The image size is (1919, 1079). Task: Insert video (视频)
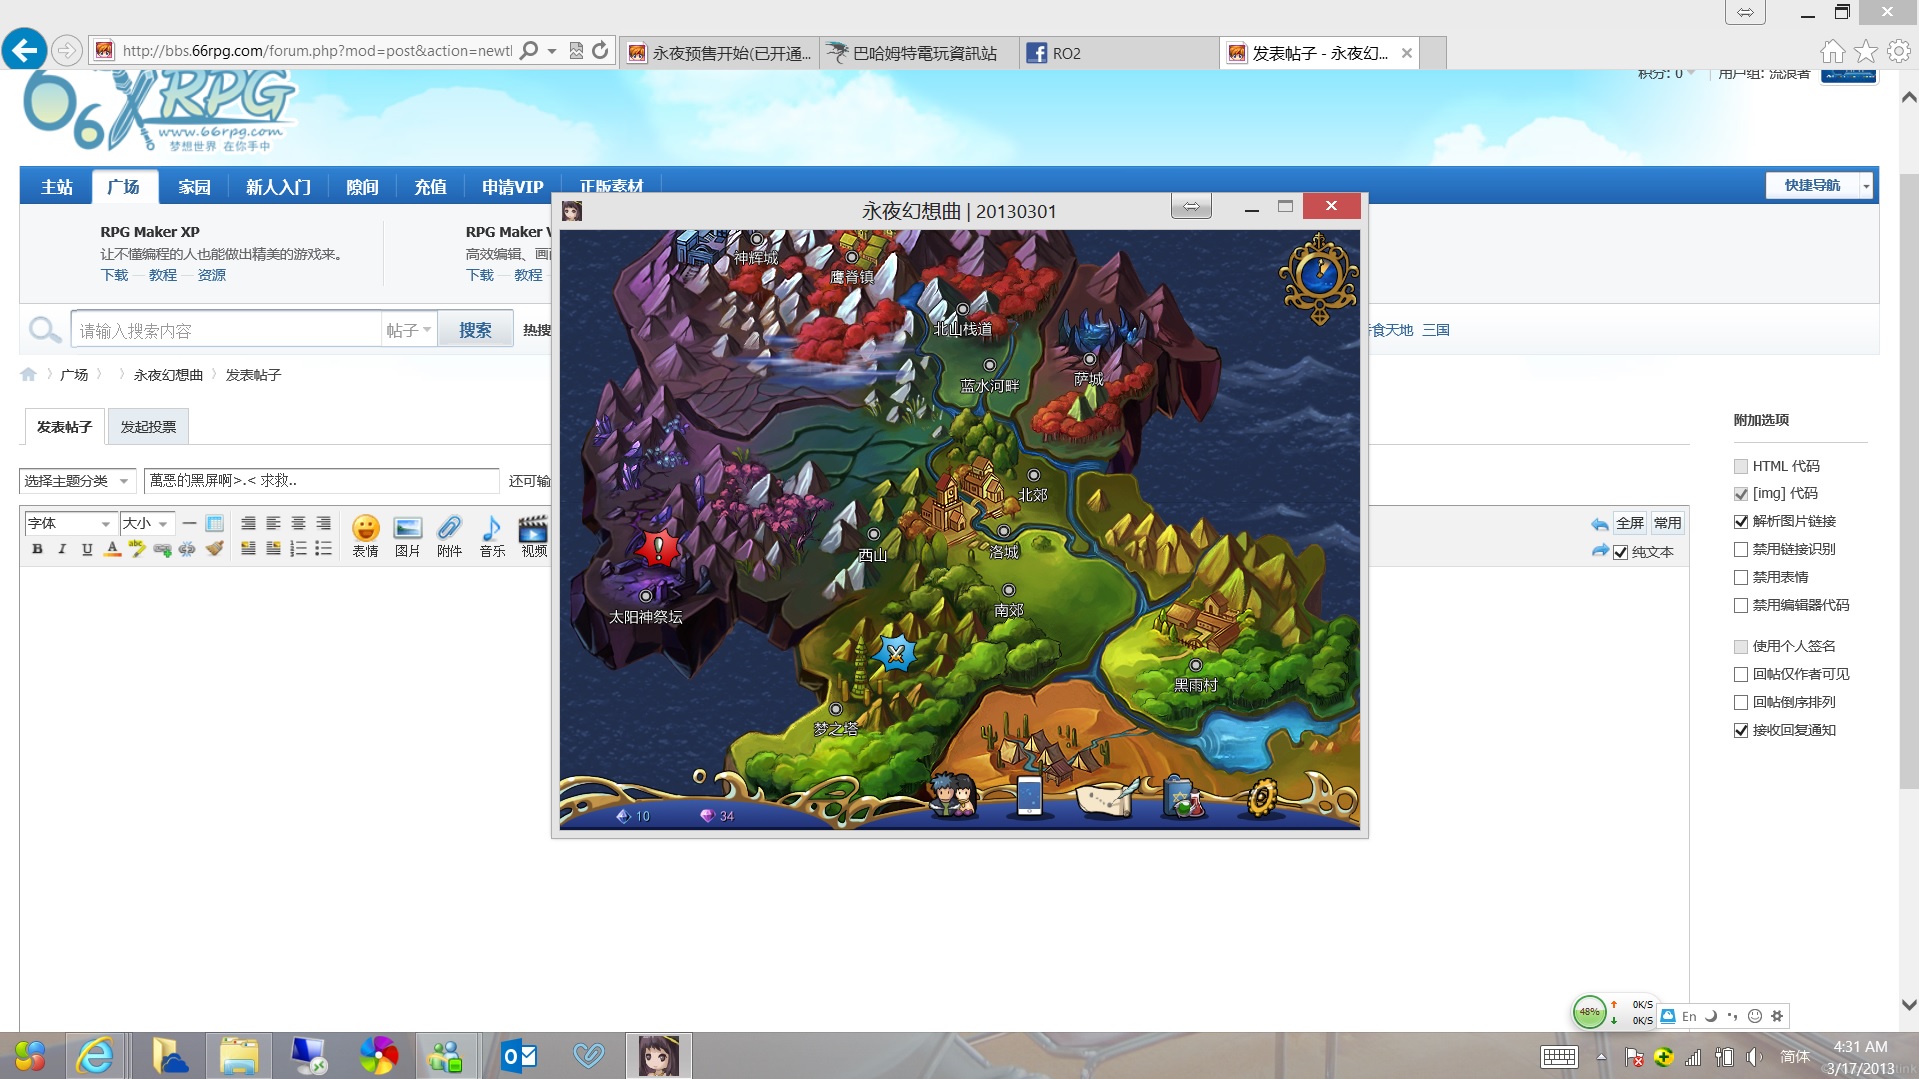pos(534,536)
